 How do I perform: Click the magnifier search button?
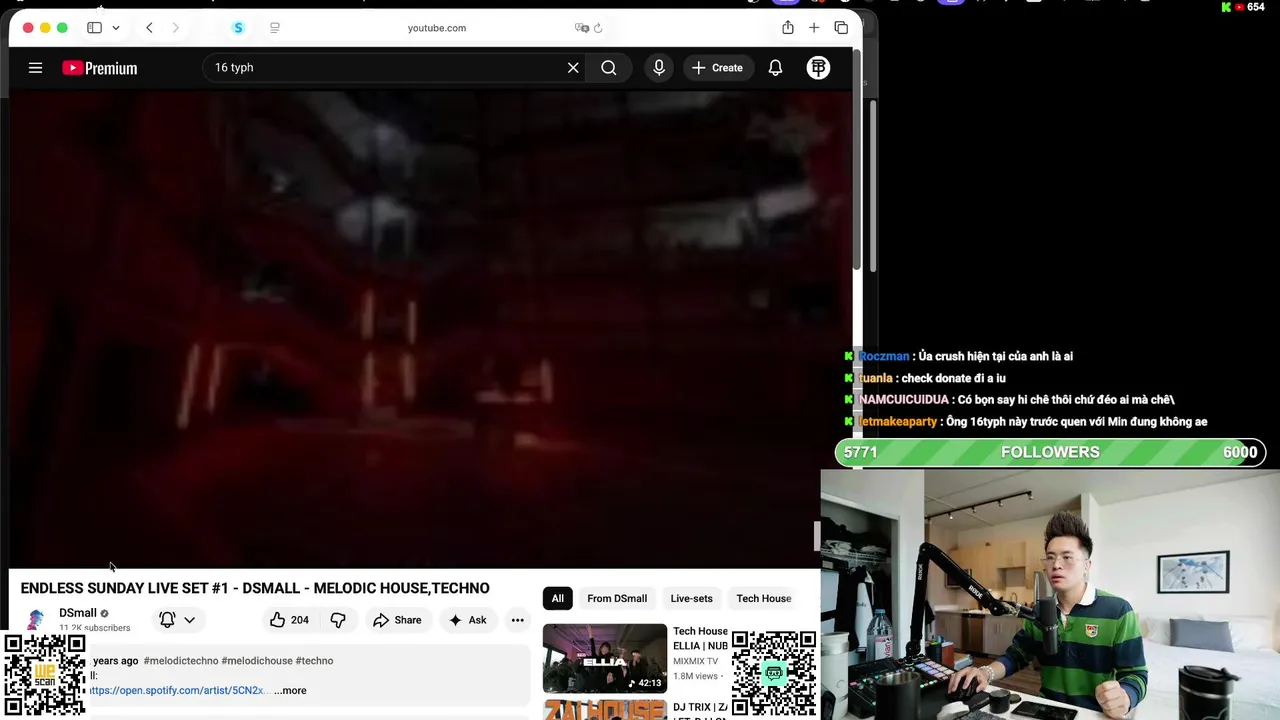point(609,68)
